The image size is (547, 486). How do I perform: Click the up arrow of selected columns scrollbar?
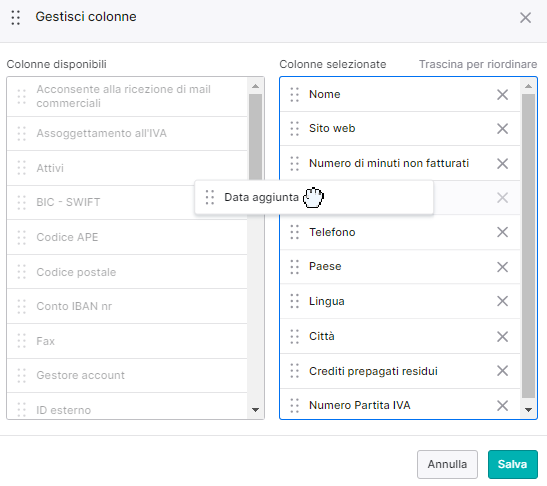pos(528,86)
